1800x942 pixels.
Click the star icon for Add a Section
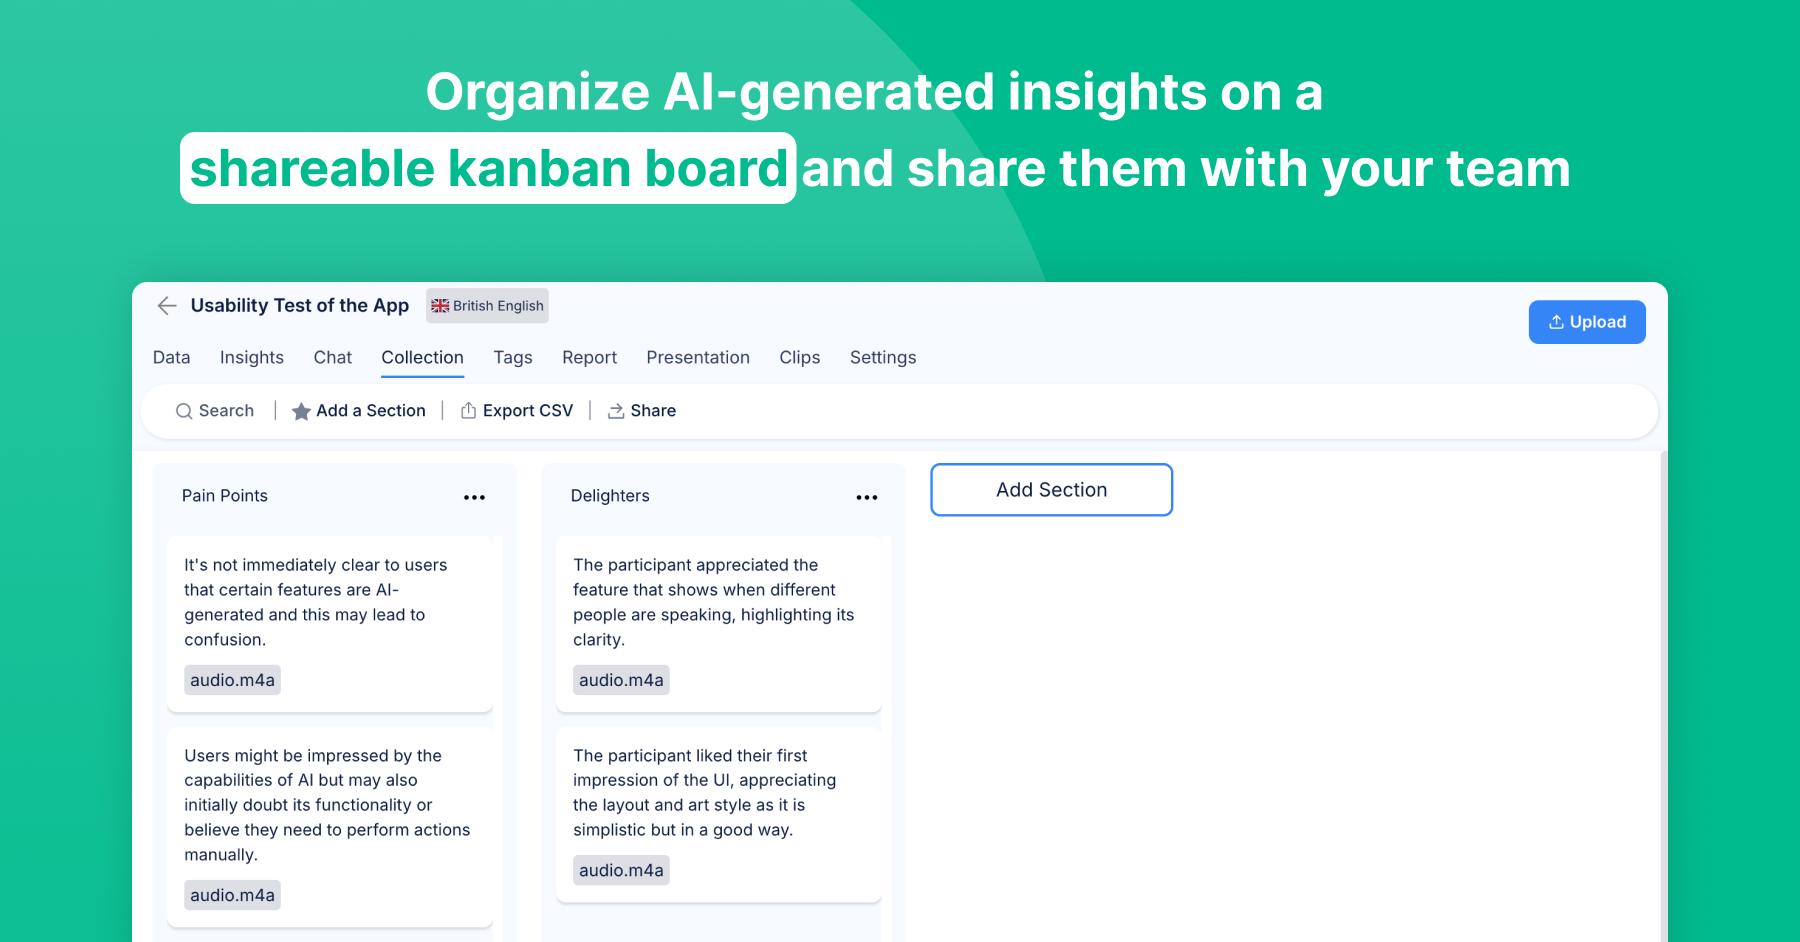tap(301, 411)
